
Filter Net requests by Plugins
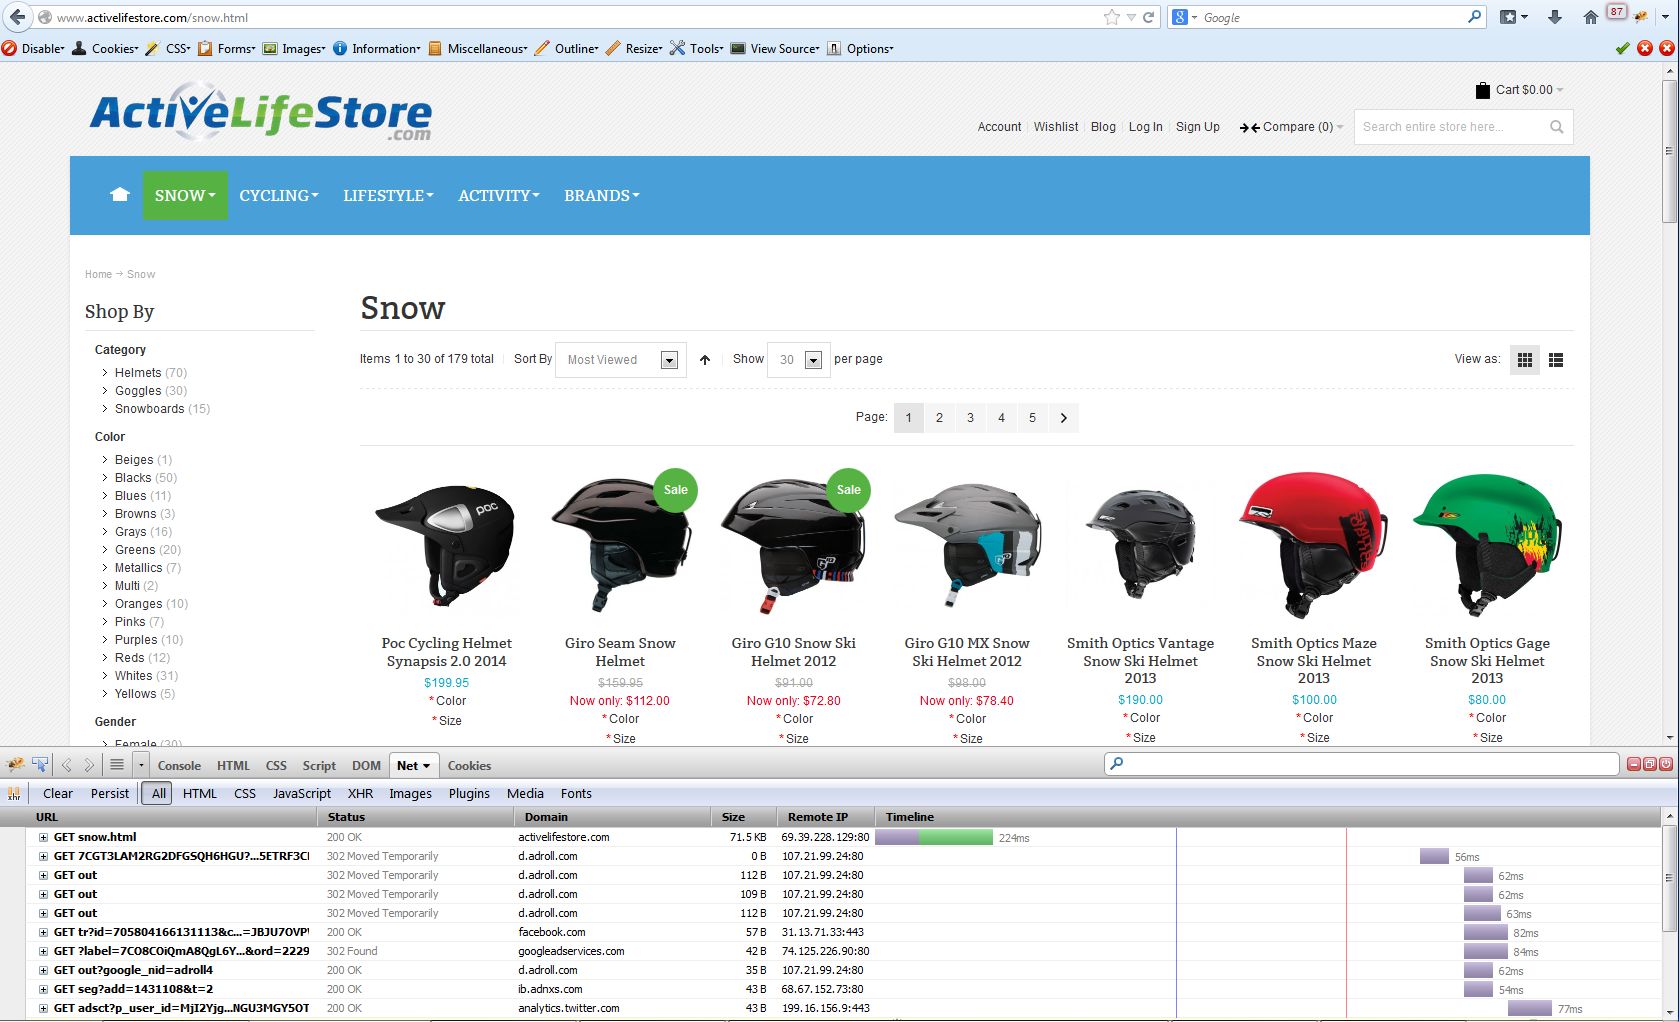(x=469, y=794)
